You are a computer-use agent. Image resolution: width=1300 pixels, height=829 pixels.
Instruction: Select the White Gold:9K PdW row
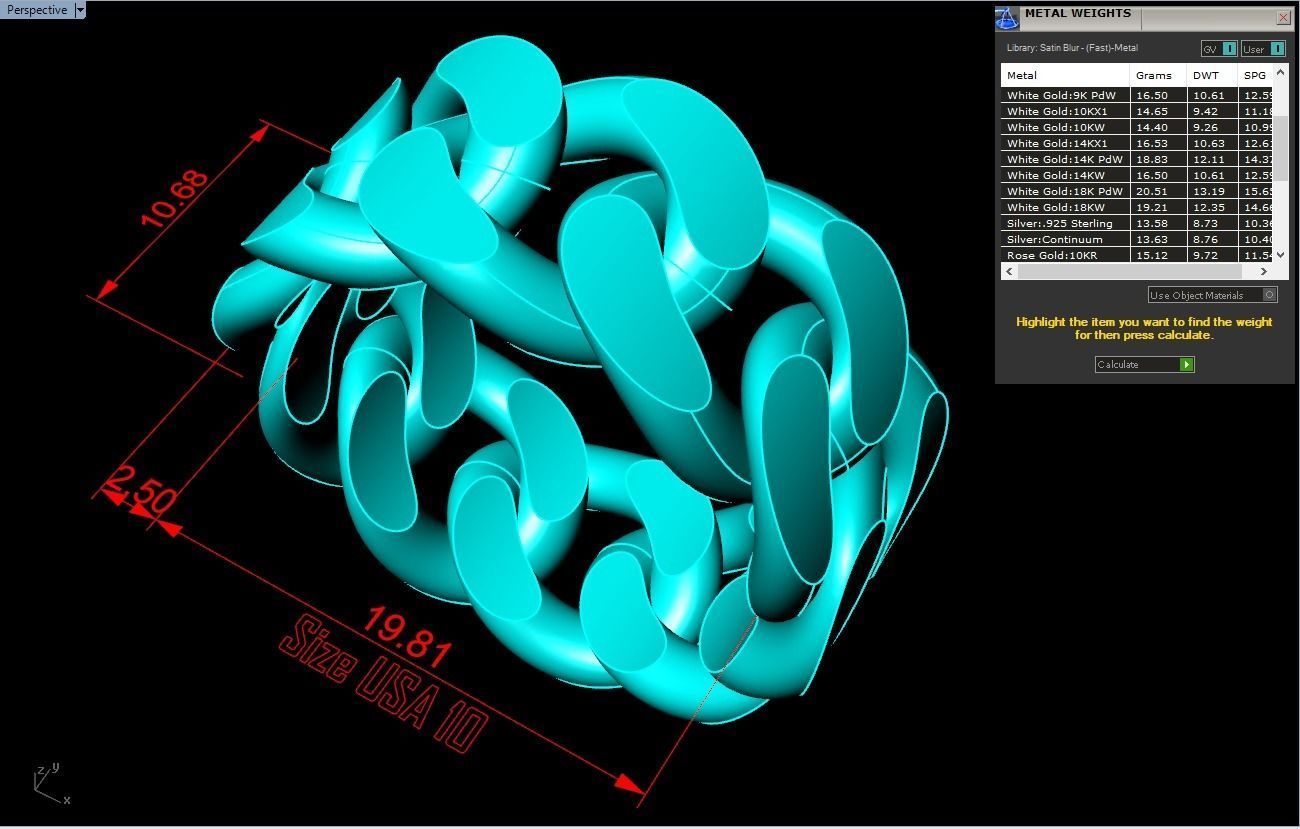(1137, 95)
